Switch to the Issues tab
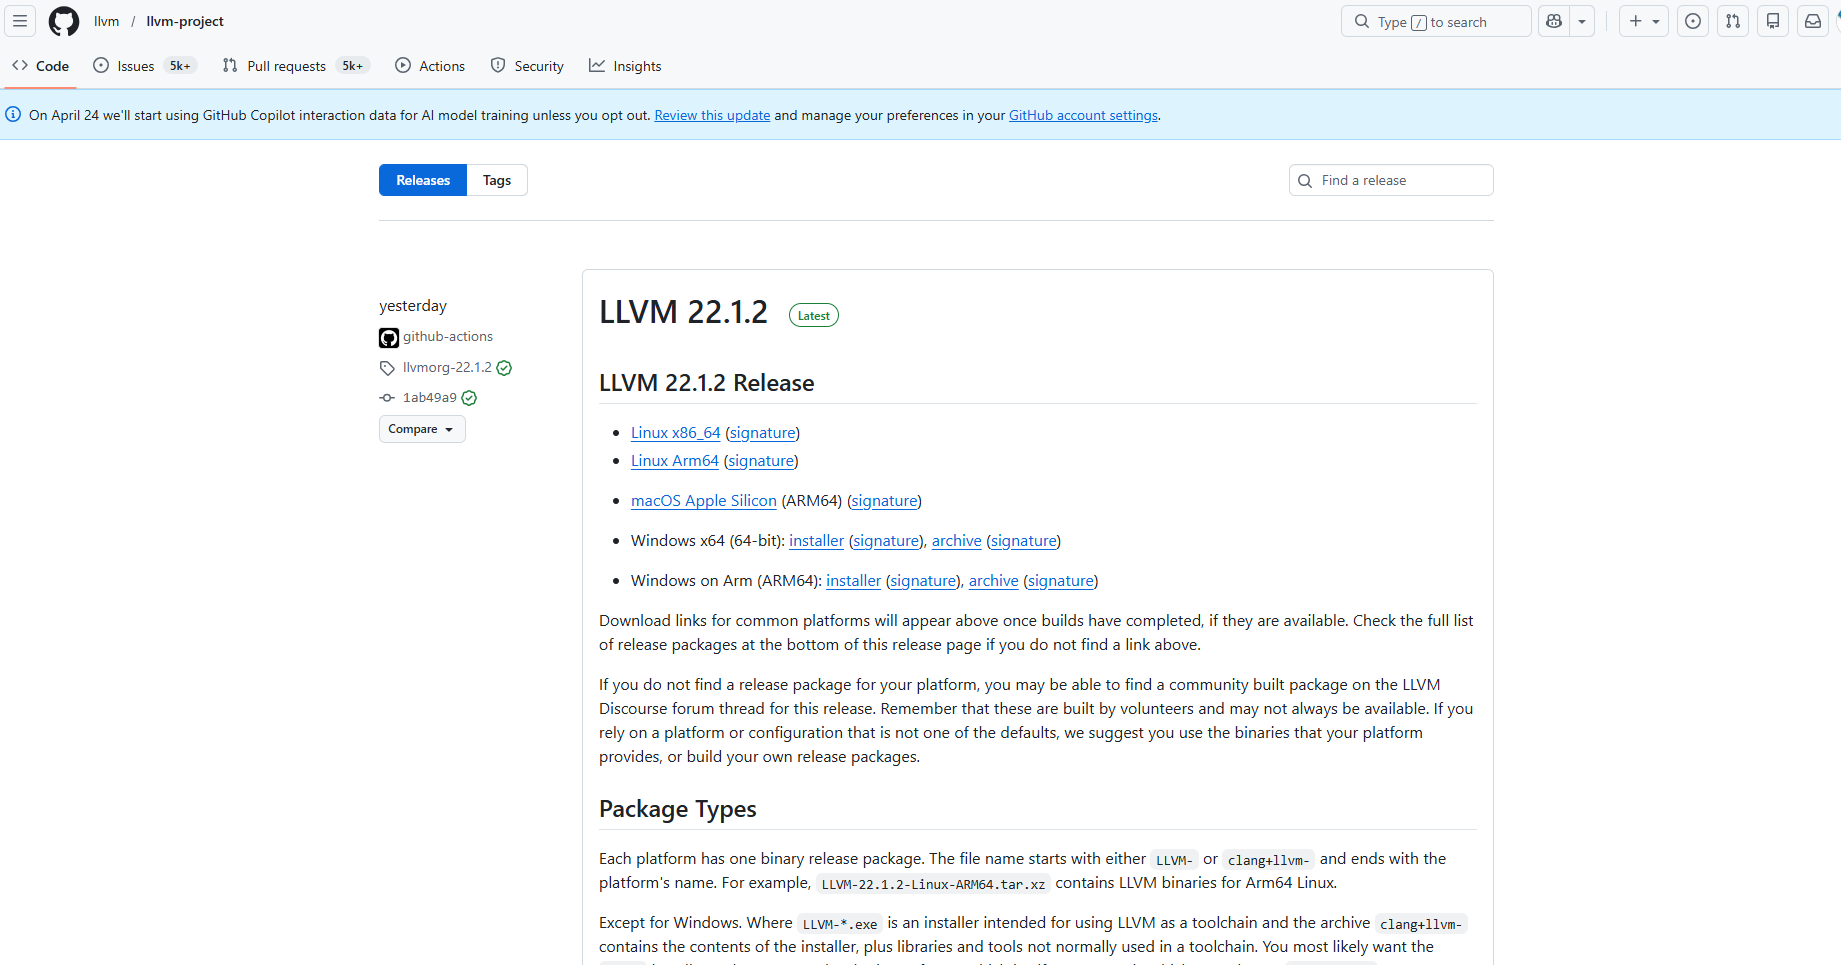The height and width of the screenshot is (965, 1841). click(144, 66)
